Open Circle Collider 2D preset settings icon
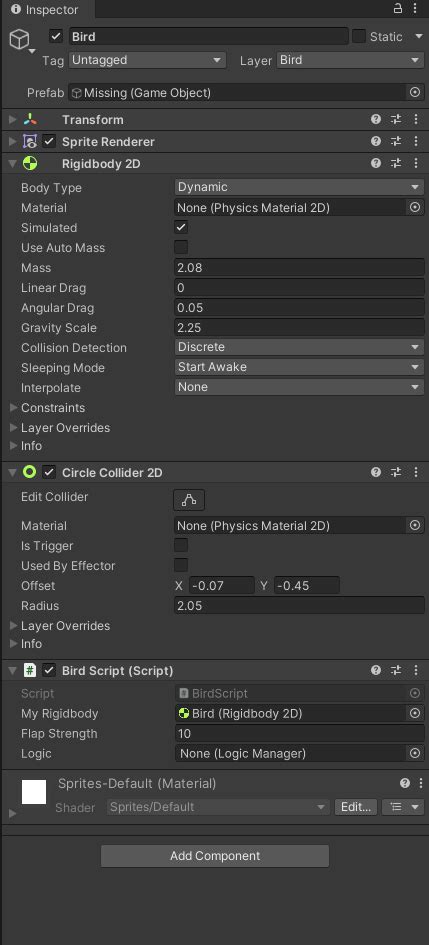Viewport: 429px width, 945px height. tap(396, 472)
